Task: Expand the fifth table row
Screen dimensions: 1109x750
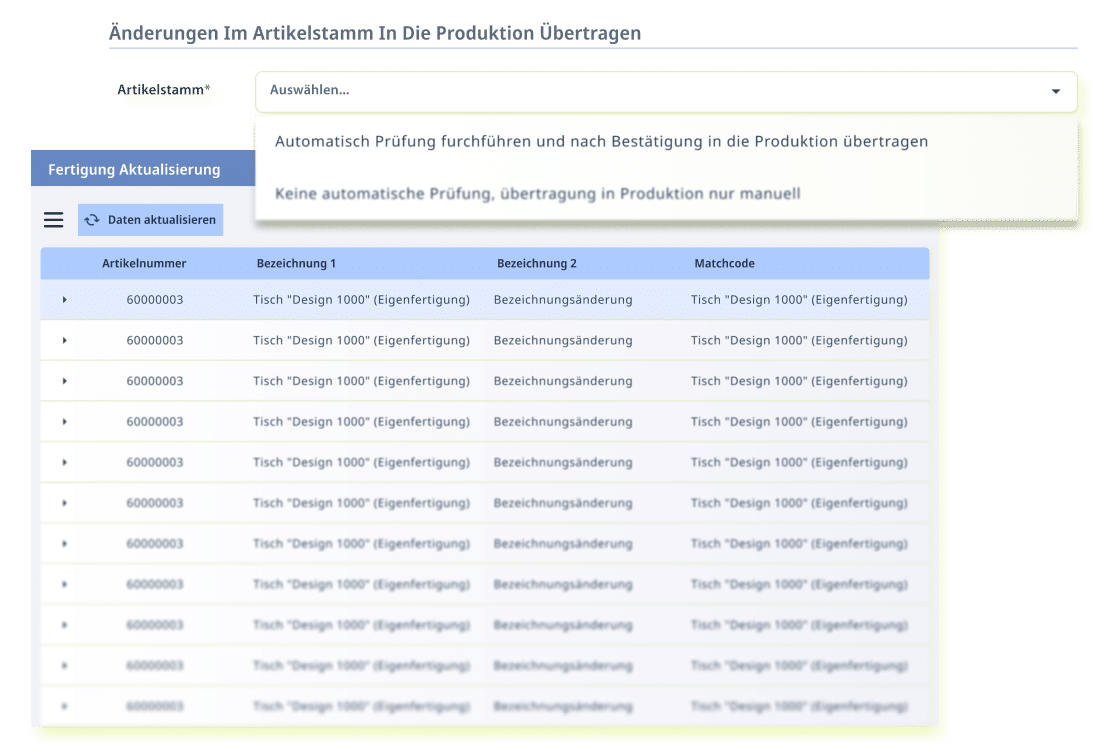Action: point(64,463)
